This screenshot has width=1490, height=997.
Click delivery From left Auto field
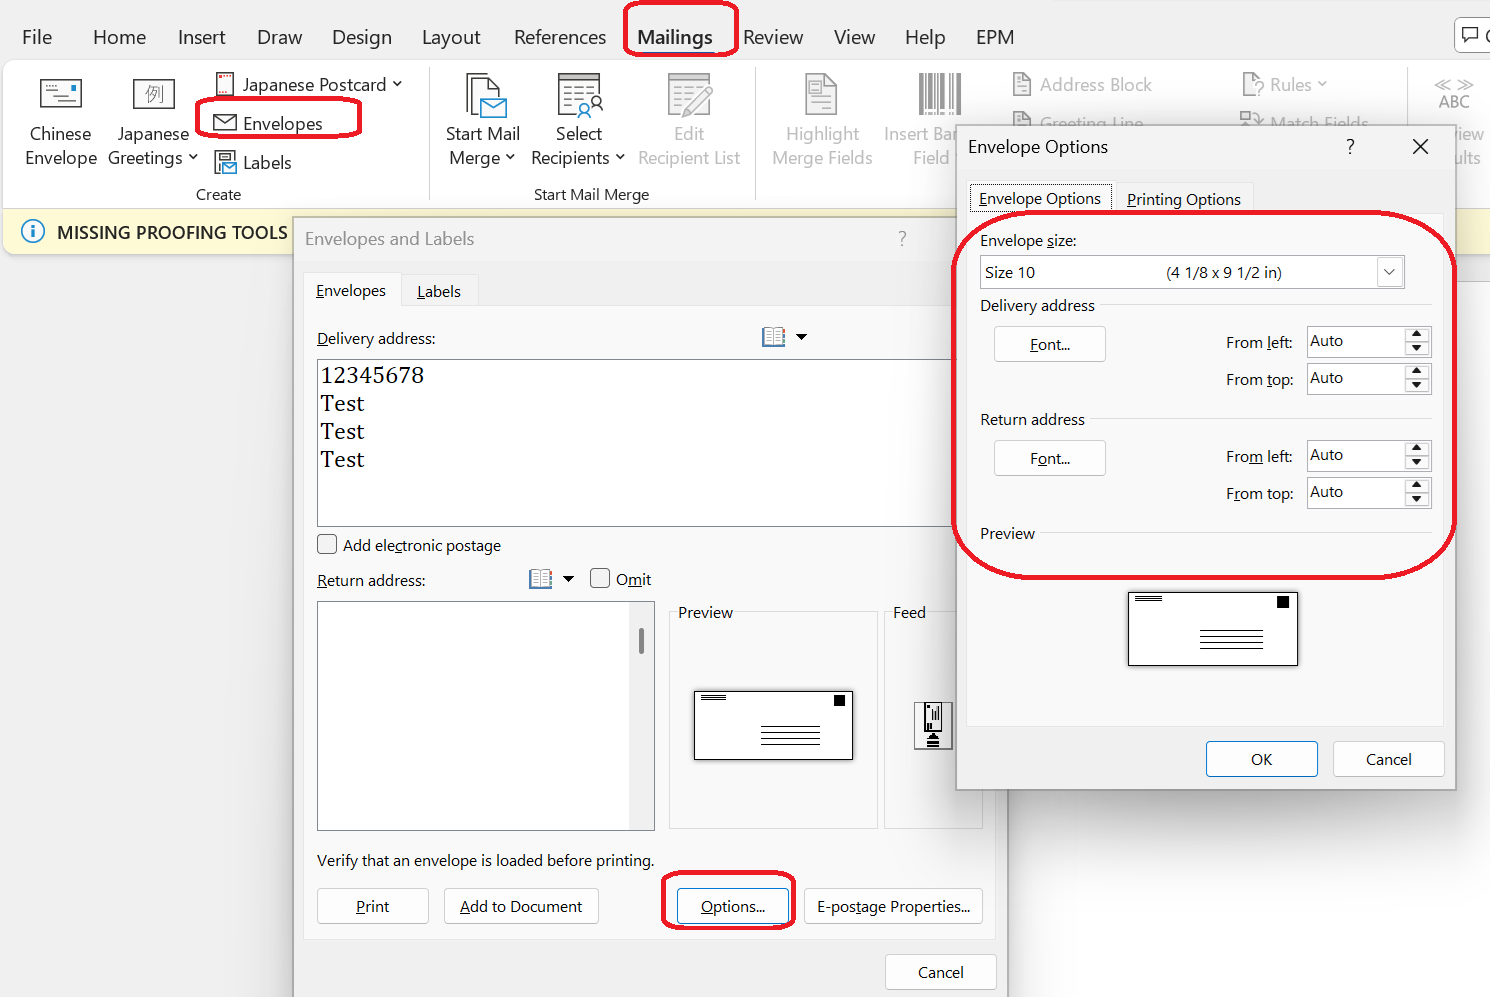point(1356,341)
